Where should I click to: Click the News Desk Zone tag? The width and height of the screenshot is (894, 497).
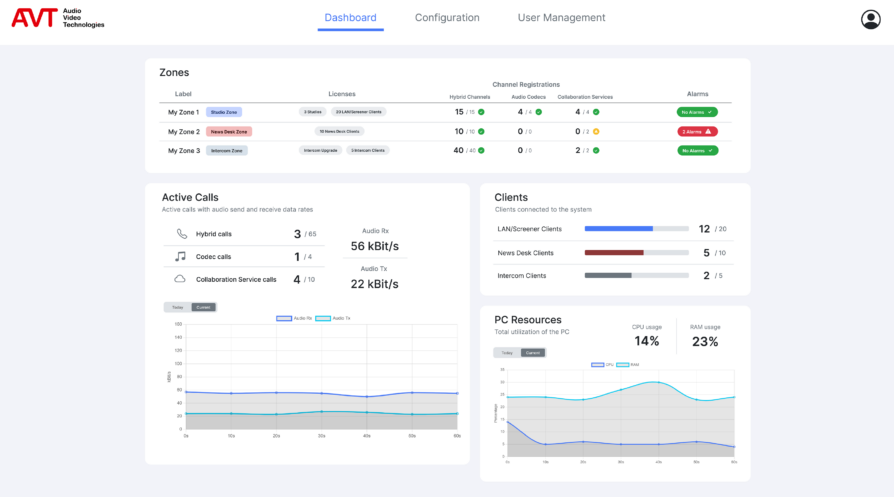tap(229, 132)
